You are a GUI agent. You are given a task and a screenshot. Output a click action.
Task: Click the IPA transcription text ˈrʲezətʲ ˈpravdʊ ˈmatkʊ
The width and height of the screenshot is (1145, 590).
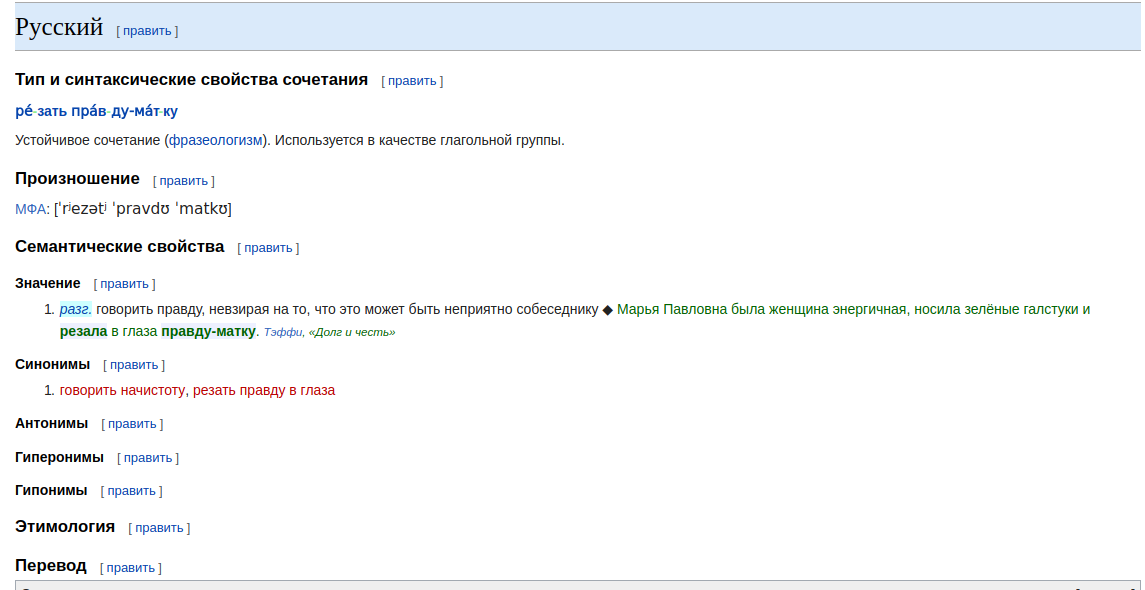click(143, 209)
